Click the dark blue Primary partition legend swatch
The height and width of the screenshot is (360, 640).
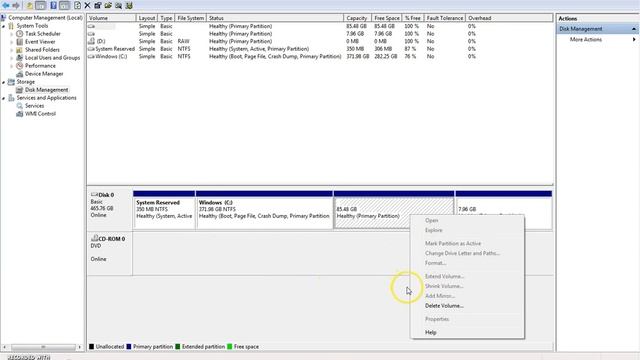(129, 347)
